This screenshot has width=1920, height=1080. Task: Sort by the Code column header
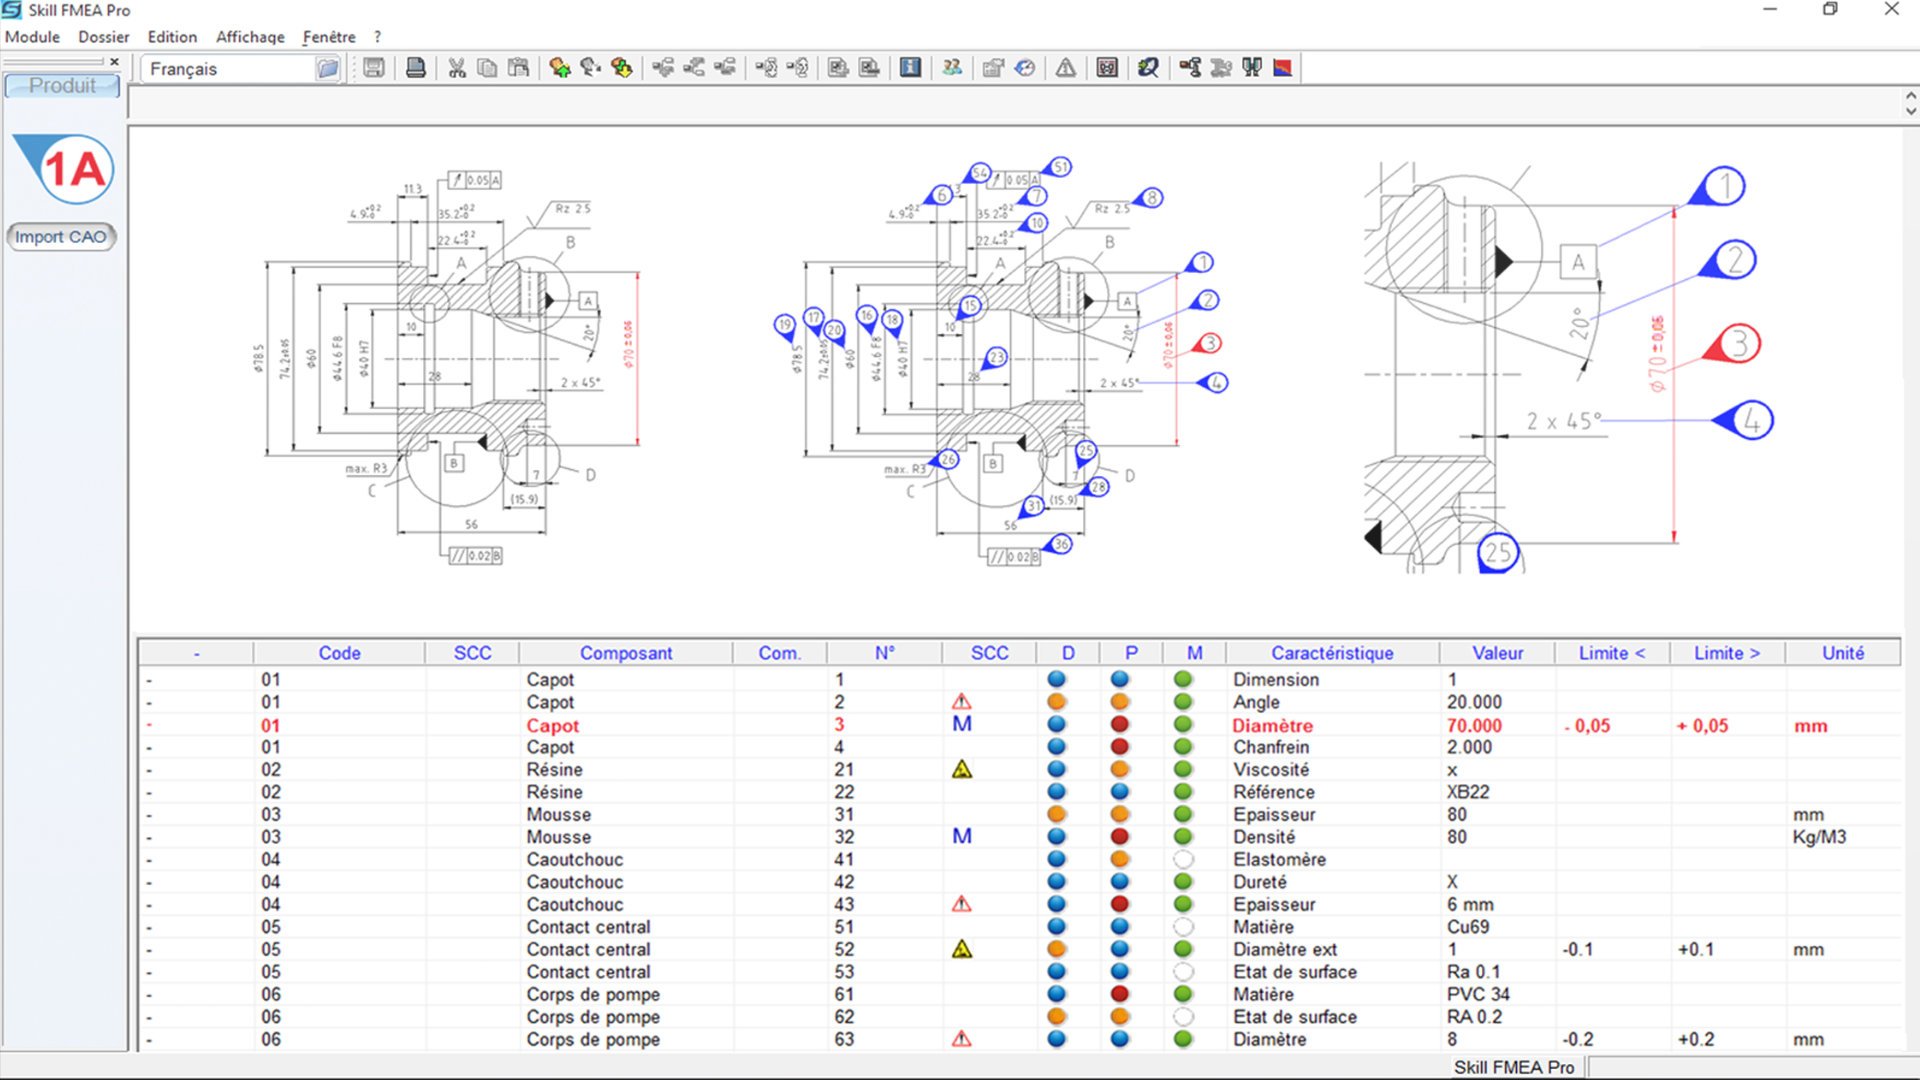[x=339, y=653]
